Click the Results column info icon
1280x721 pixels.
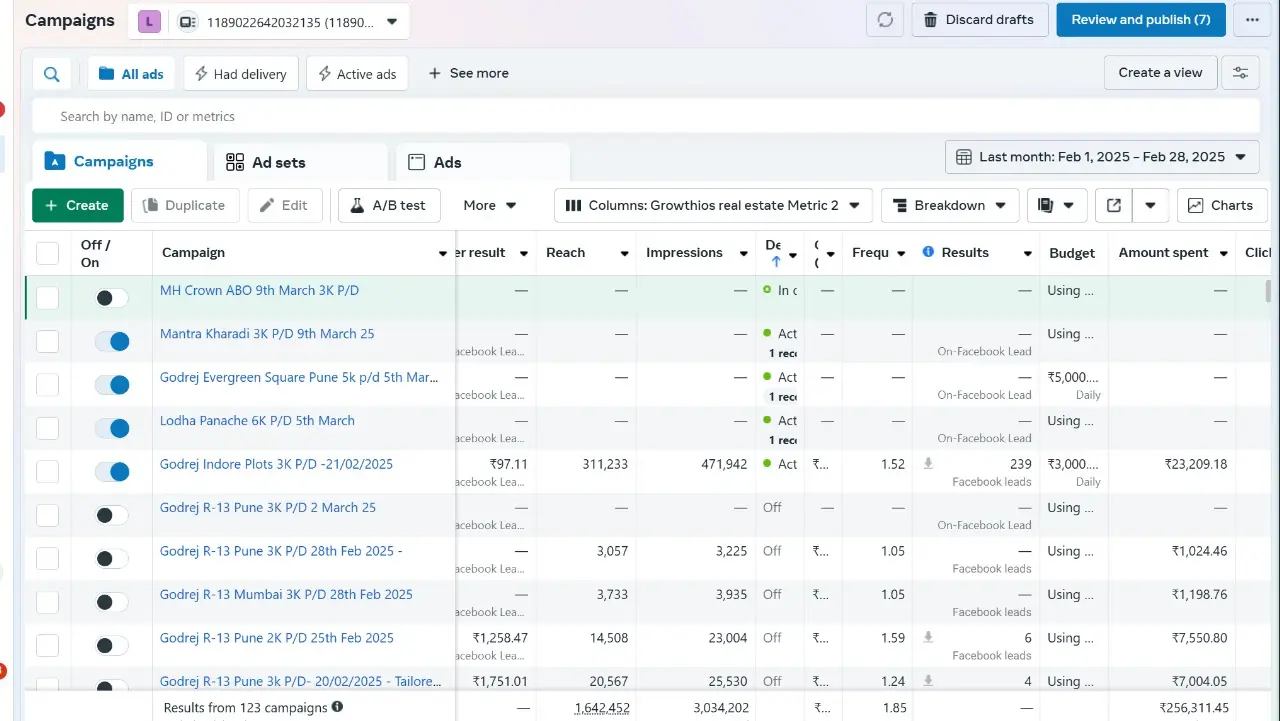[928, 252]
